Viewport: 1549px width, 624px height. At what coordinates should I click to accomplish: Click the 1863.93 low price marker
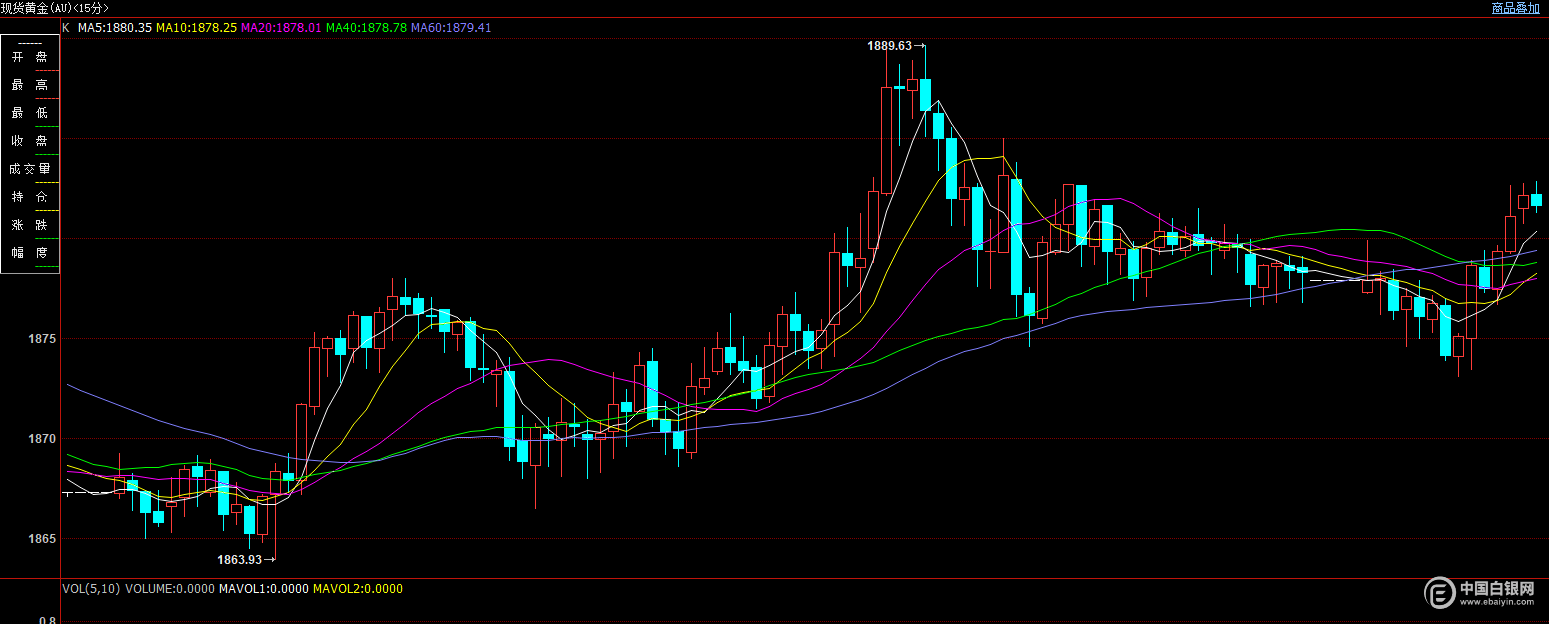pyautogui.click(x=240, y=560)
